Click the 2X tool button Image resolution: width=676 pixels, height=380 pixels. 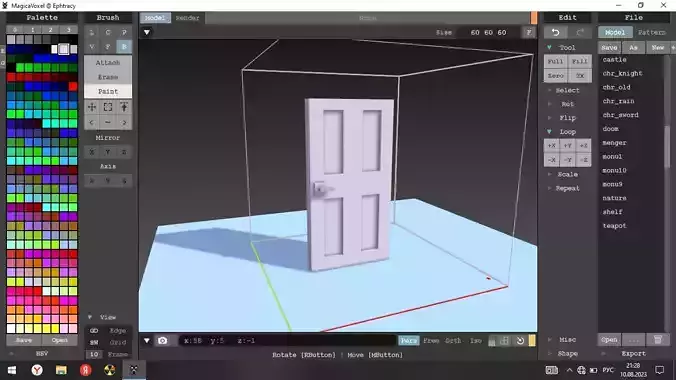click(x=580, y=75)
